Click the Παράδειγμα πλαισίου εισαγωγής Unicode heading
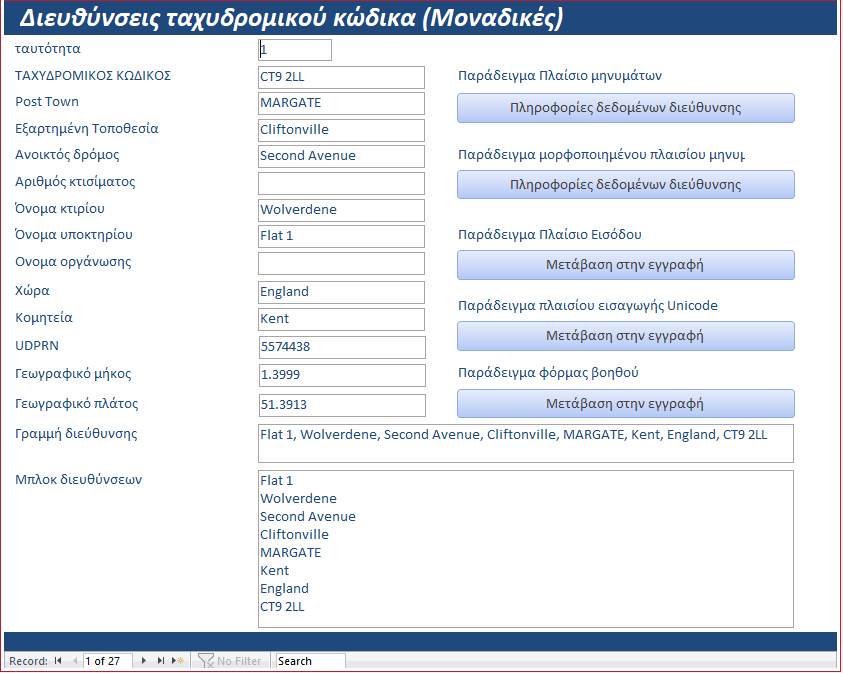843x673 pixels. pyautogui.click(x=588, y=305)
